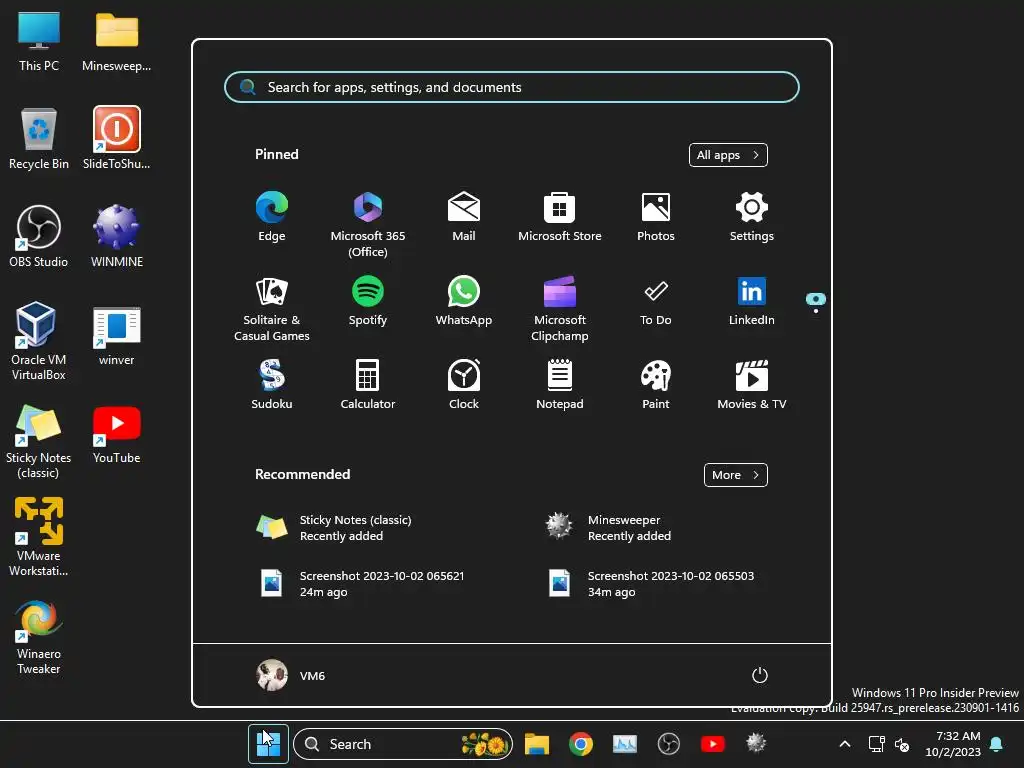Launch Microsoft Clipchamp
The height and width of the screenshot is (768, 1024).
560,308
